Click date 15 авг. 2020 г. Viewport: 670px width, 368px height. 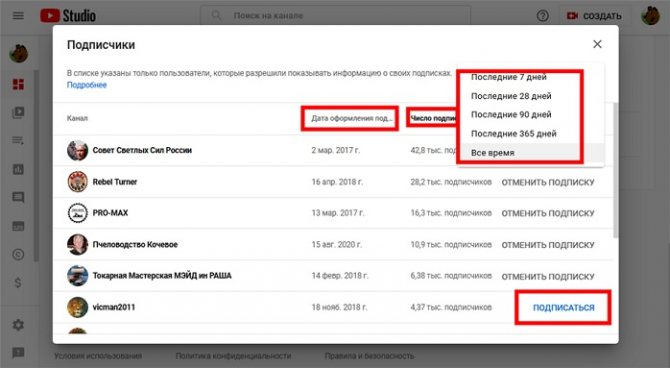click(x=337, y=244)
